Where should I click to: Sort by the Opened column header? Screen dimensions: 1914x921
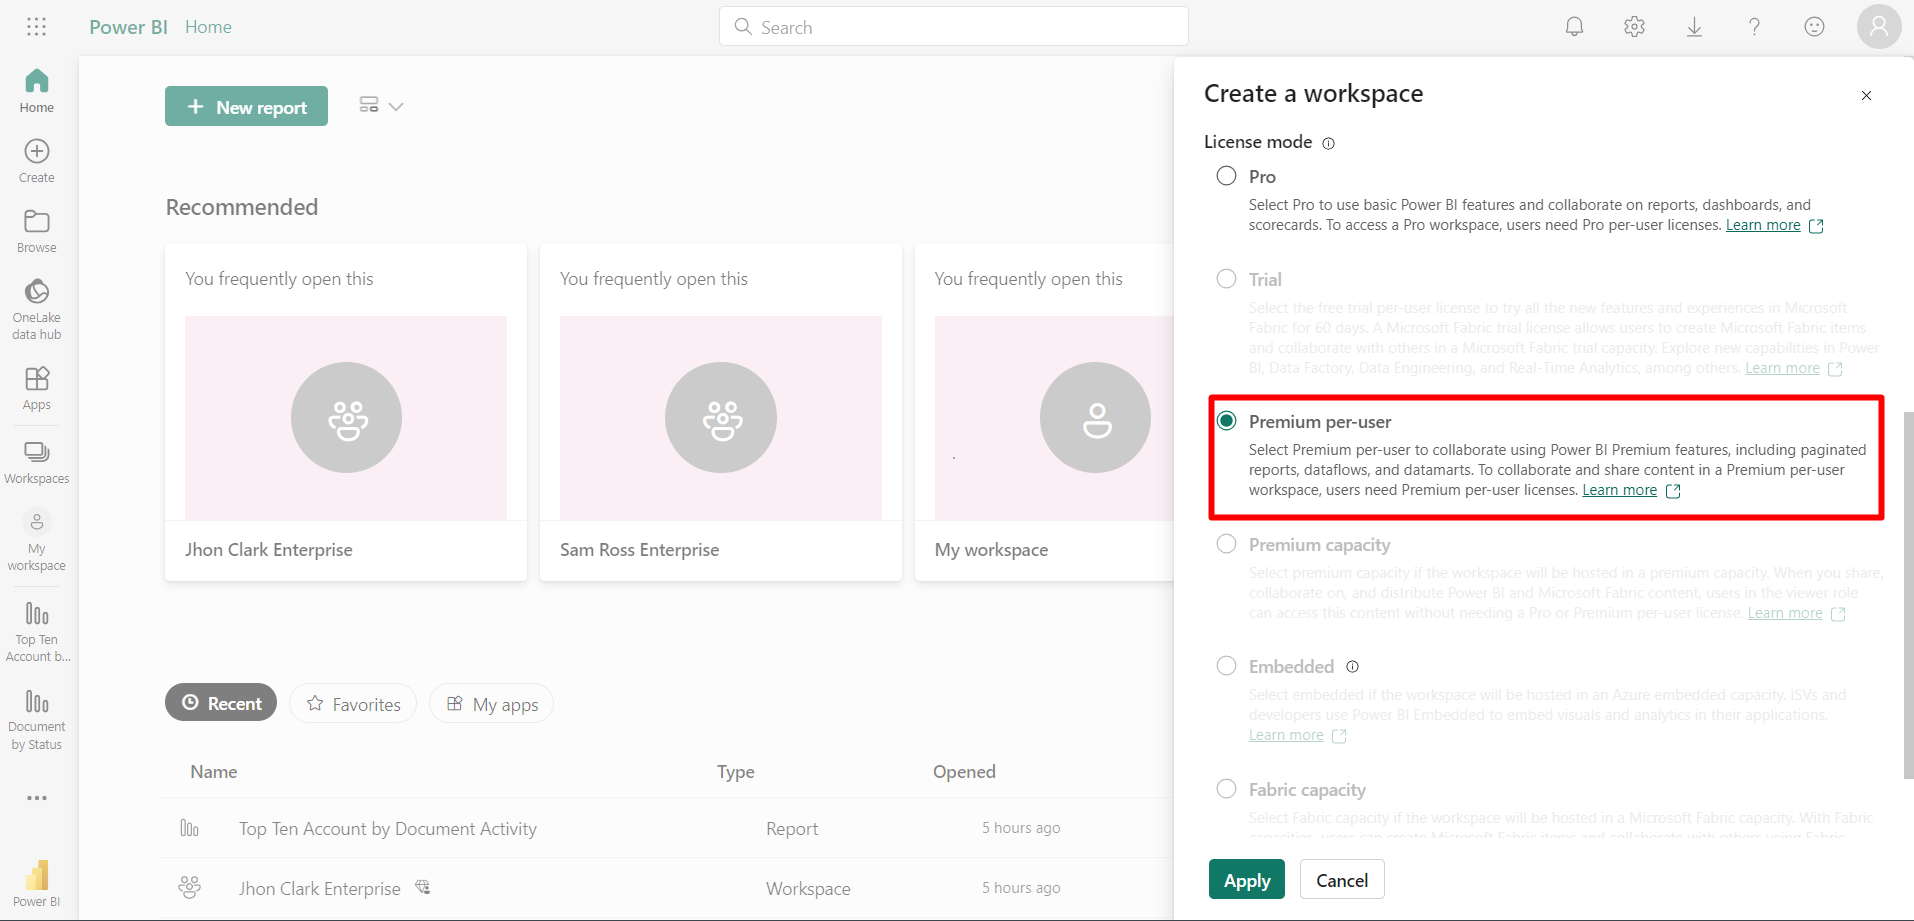tap(964, 772)
